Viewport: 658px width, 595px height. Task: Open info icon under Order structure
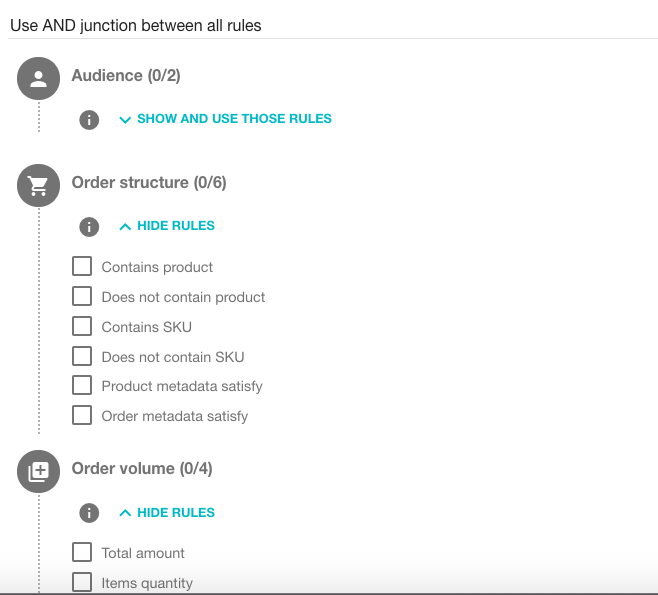click(89, 226)
